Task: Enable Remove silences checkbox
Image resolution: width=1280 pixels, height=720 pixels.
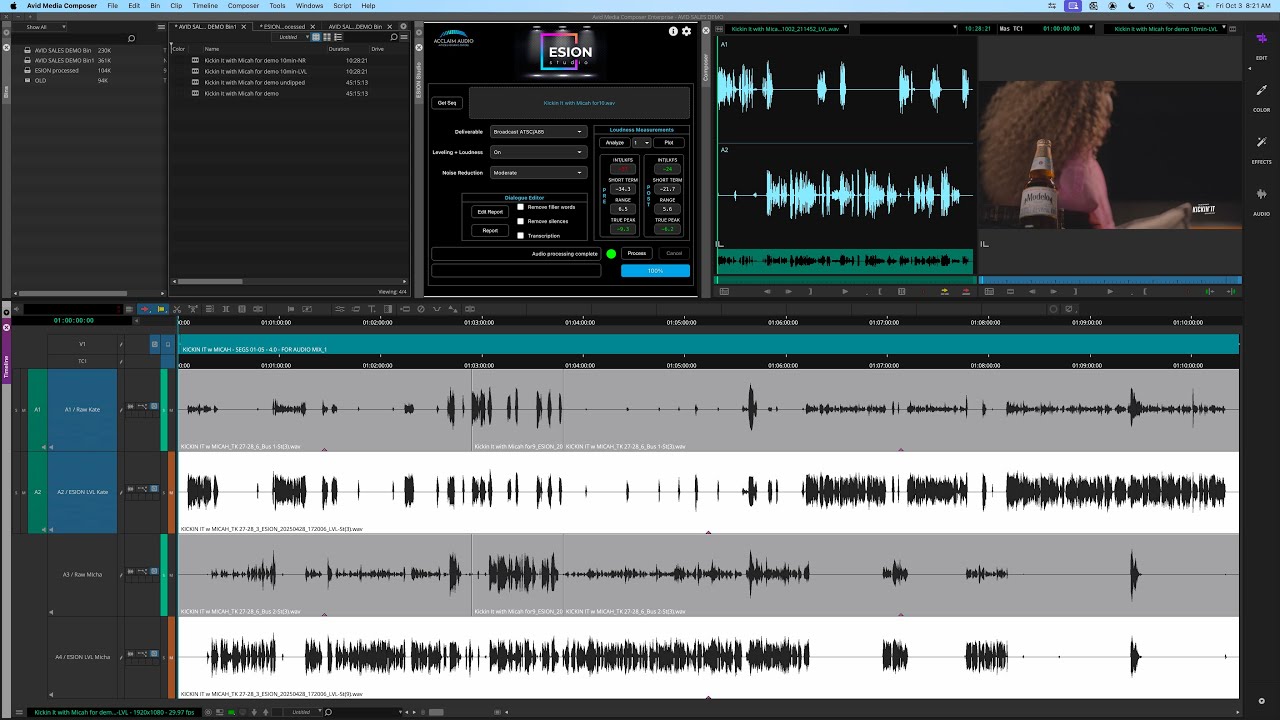Action: pos(520,221)
